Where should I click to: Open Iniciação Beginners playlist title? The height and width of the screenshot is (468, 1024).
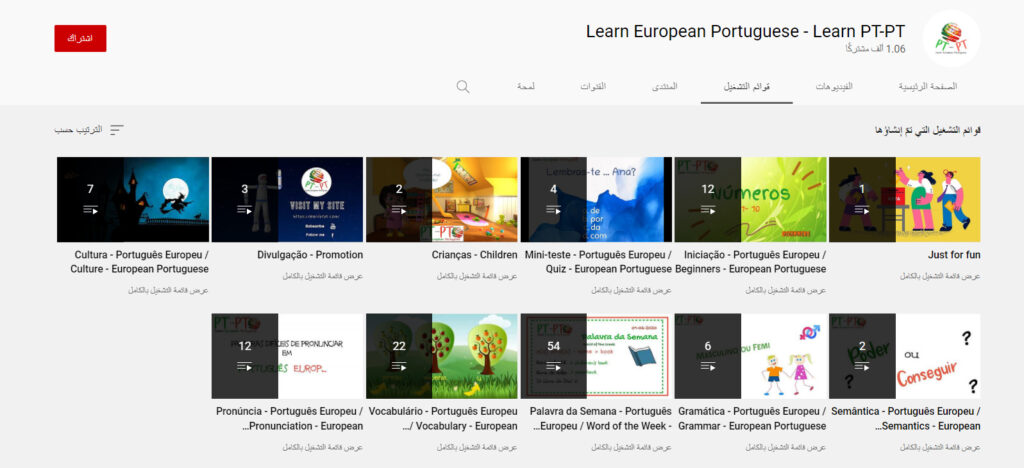[x=750, y=262]
